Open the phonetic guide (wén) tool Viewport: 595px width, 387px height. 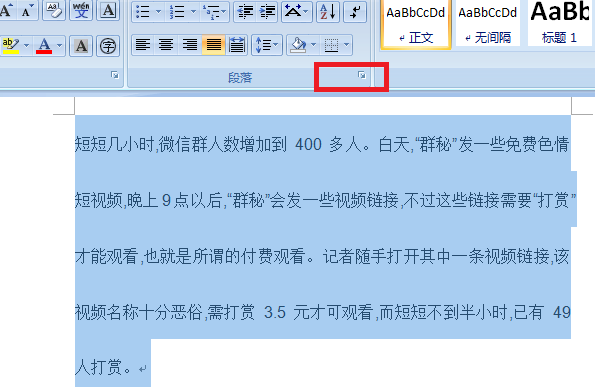[x=81, y=10]
